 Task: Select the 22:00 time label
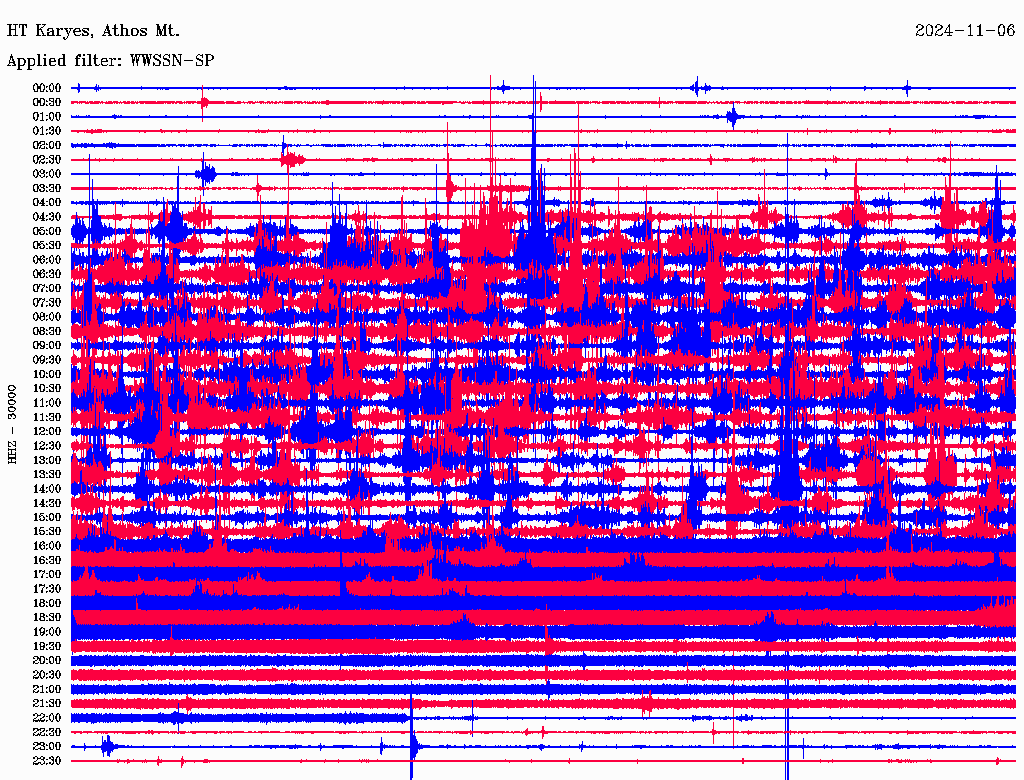[47, 718]
